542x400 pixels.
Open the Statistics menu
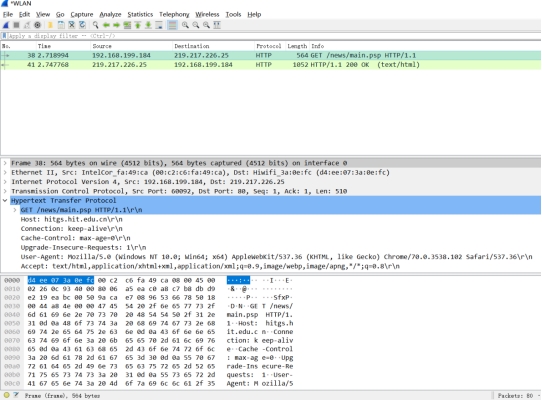pos(140,14)
